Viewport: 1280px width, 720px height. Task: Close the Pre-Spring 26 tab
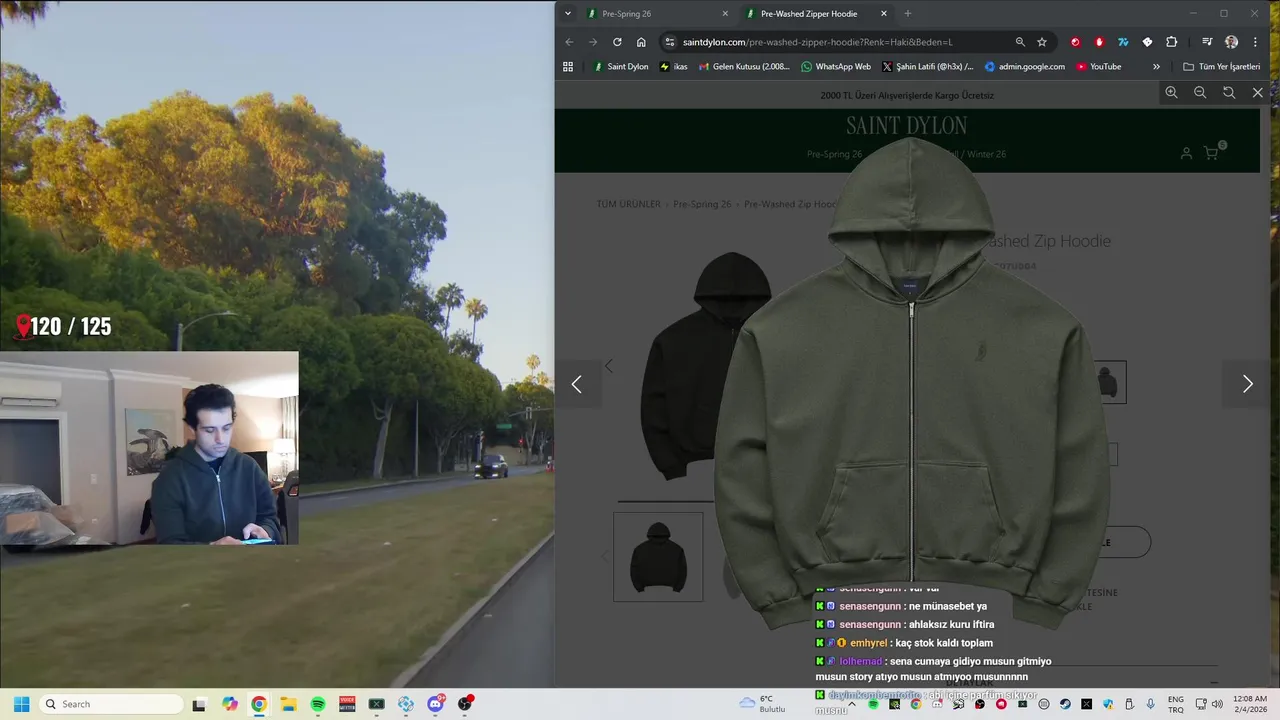coord(725,14)
